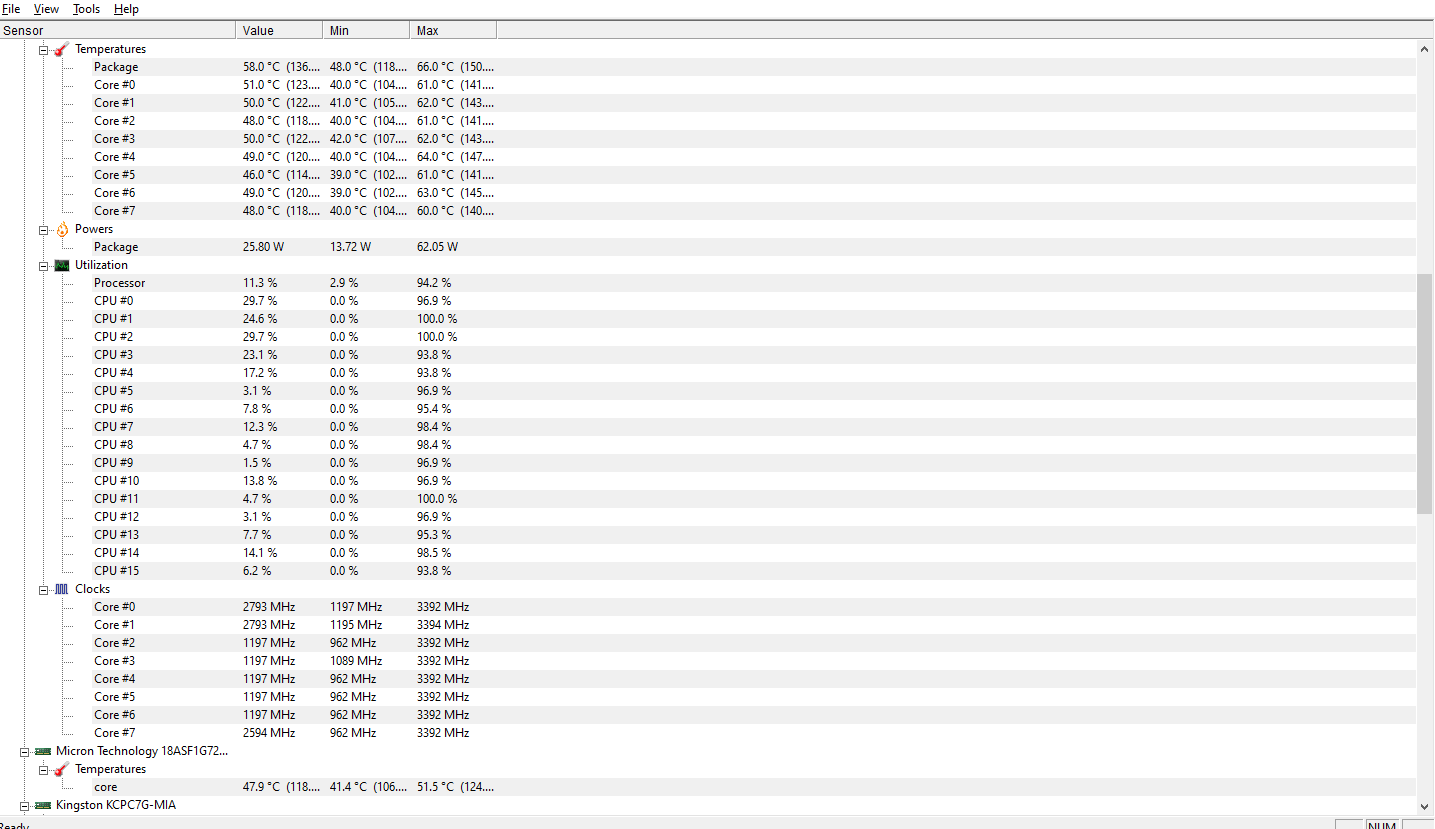Click the Max column header
This screenshot has width=1435, height=829.
coord(453,31)
